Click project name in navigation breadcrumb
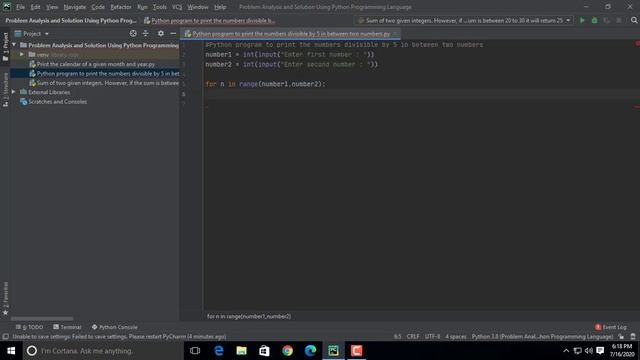 71,20
